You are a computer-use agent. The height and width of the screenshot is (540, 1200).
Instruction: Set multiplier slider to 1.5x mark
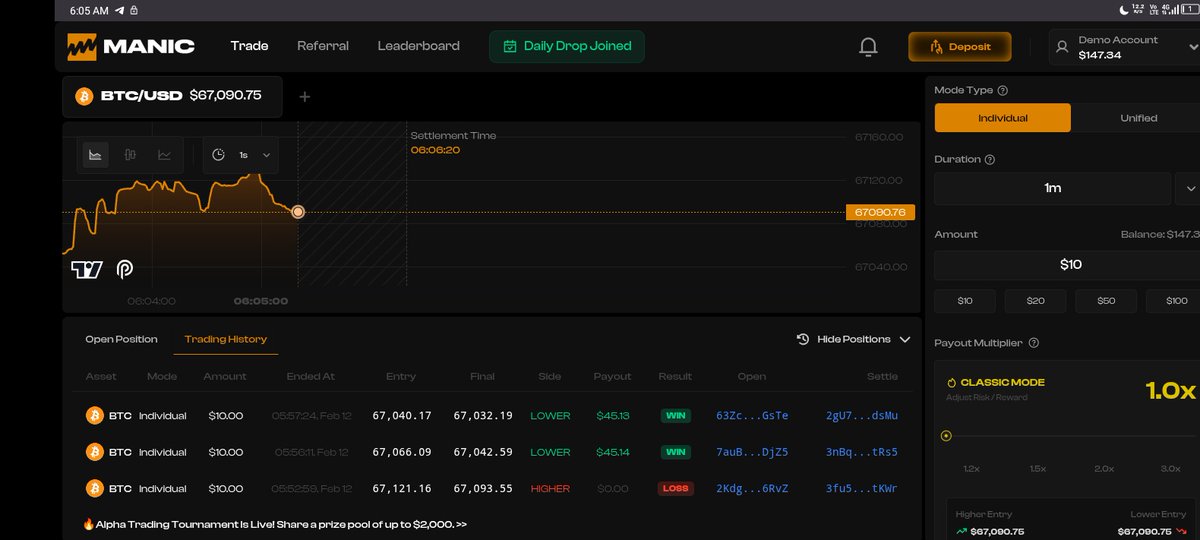click(x=1037, y=468)
